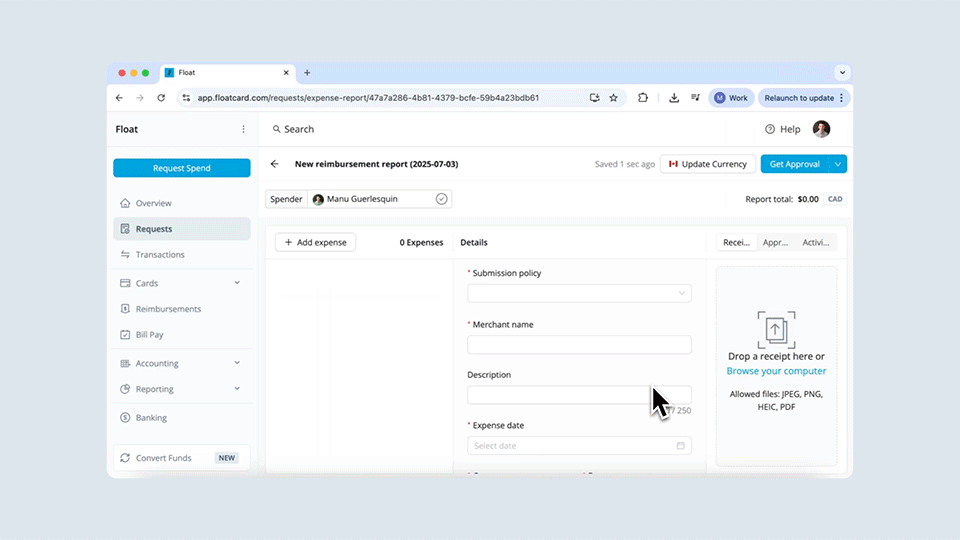Click the Cards sidebar icon
Screen dimensions: 960x540
click(x=125, y=283)
